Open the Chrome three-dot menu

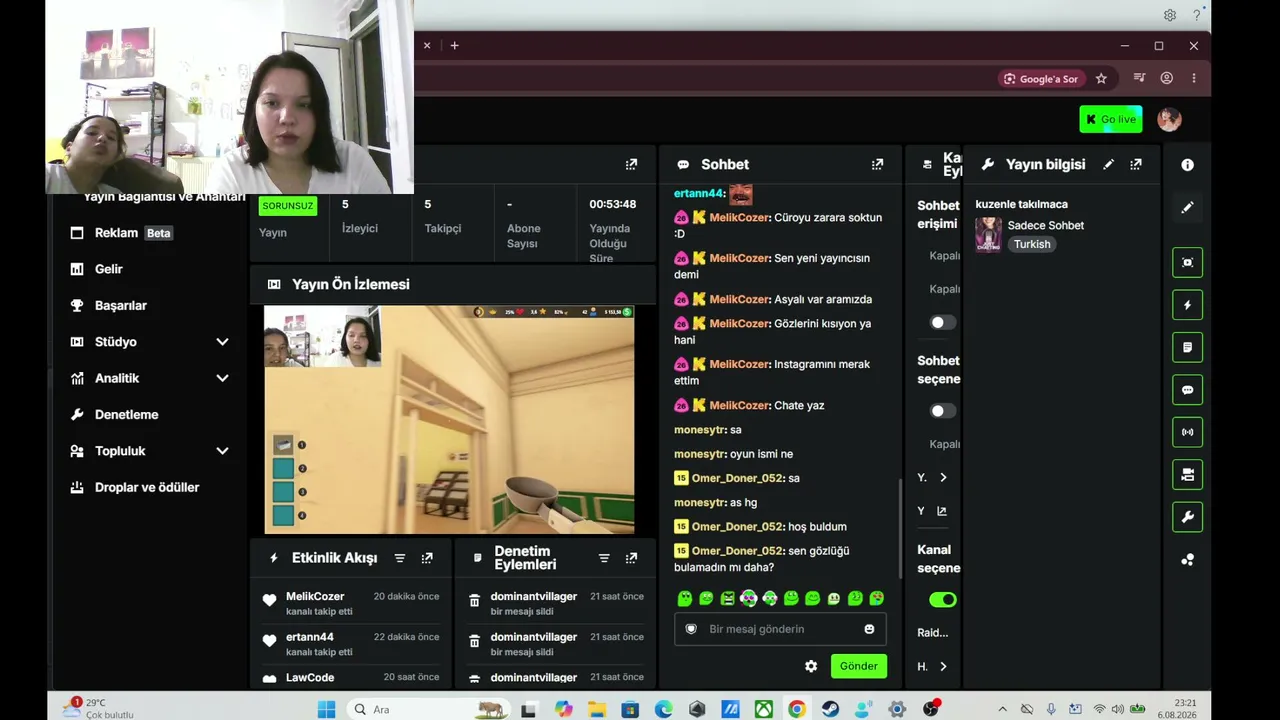pyautogui.click(x=1194, y=78)
